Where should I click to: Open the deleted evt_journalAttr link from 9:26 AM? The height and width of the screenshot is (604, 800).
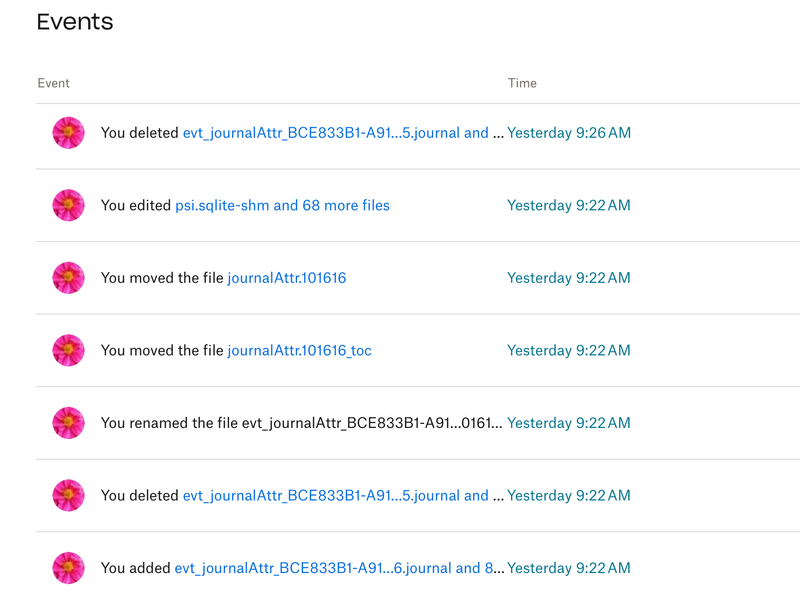pyautogui.click(x=342, y=133)
